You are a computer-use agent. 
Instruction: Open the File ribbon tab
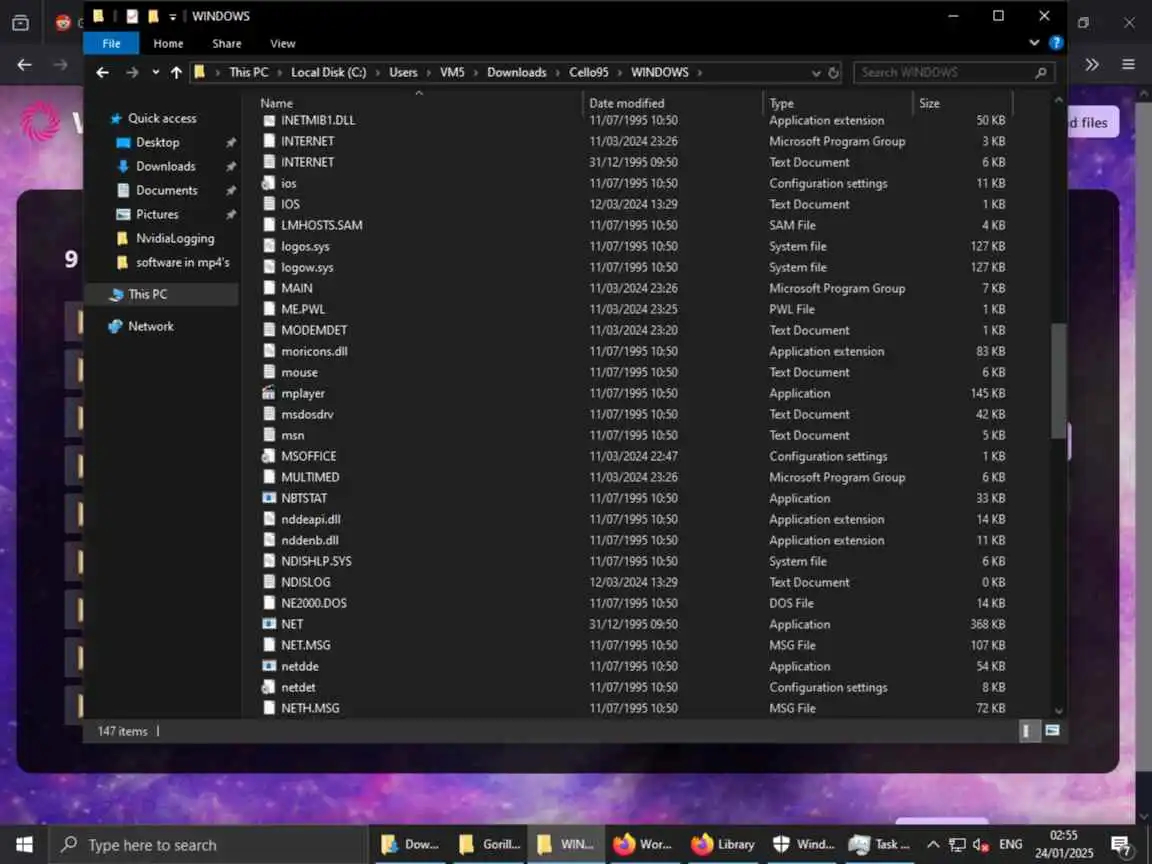tap(112, 43)
